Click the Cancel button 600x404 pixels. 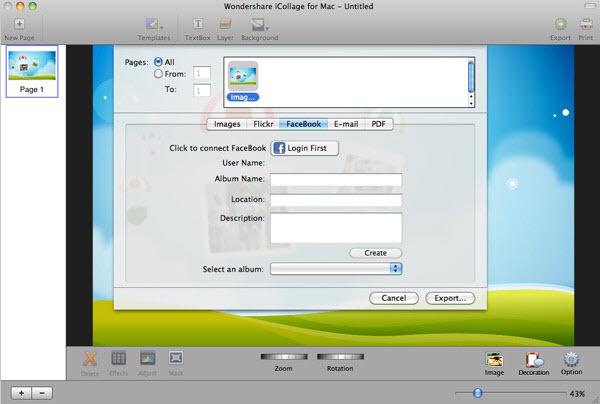394,298
